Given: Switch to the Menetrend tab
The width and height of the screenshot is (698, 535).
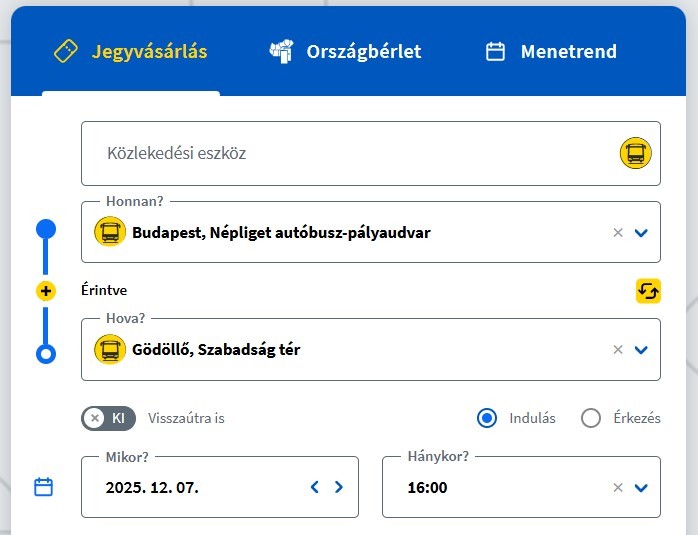Looking at the screenshot, I should [x=551, y=51].
